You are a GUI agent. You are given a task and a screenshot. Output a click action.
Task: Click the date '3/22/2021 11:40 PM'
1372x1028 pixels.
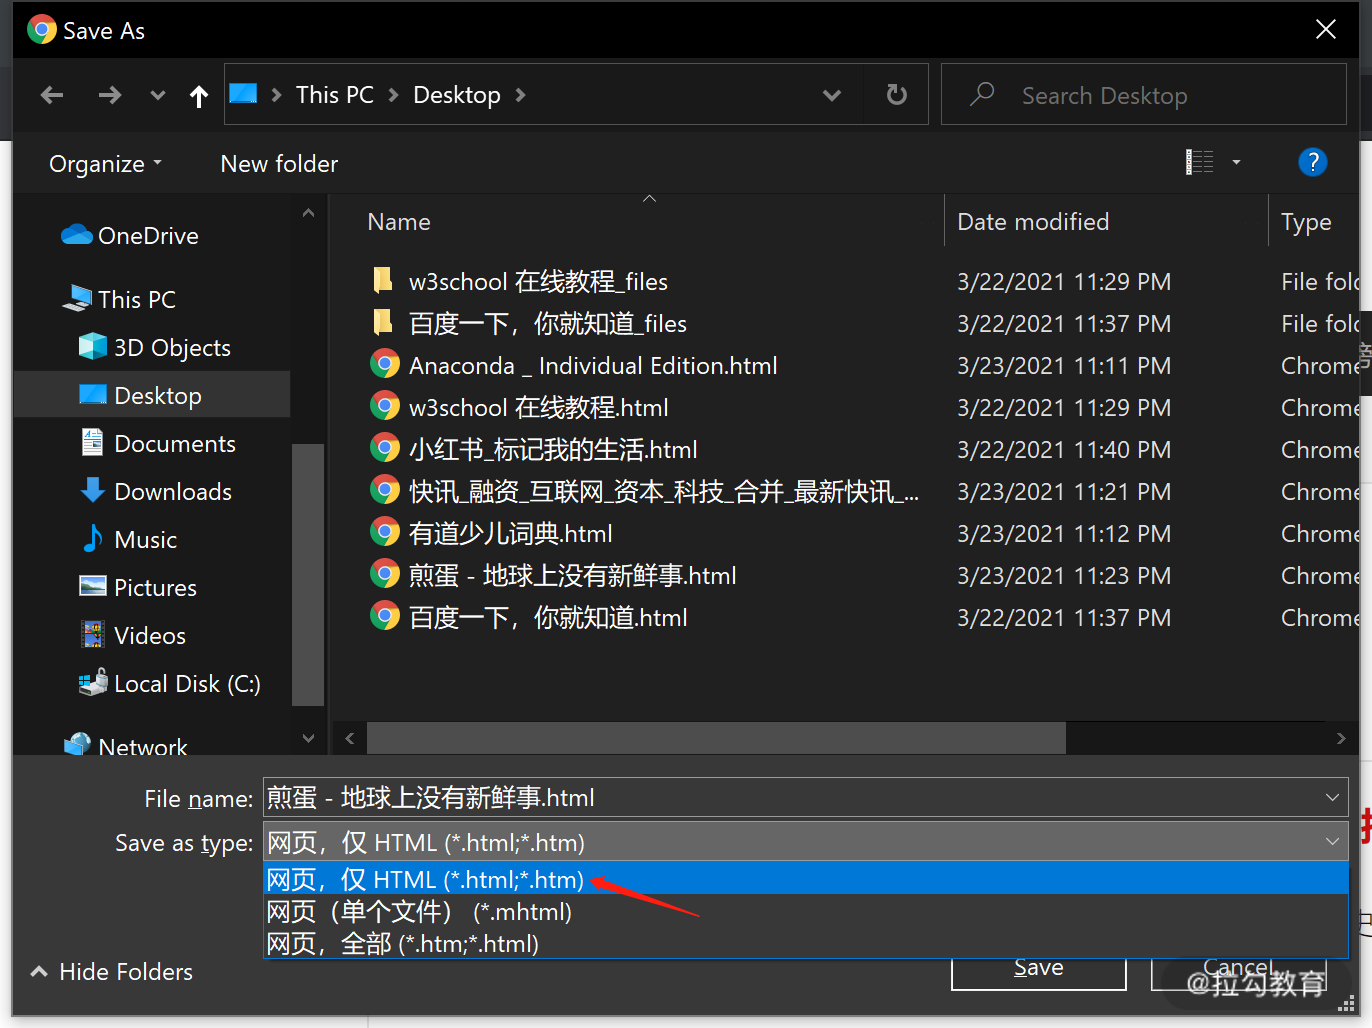pyautogui.click(x=1064, y=450)
